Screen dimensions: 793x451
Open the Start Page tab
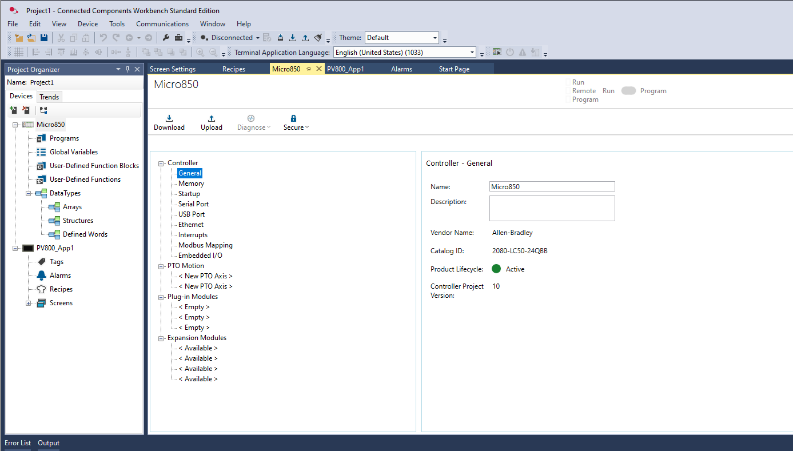(454, 69)
